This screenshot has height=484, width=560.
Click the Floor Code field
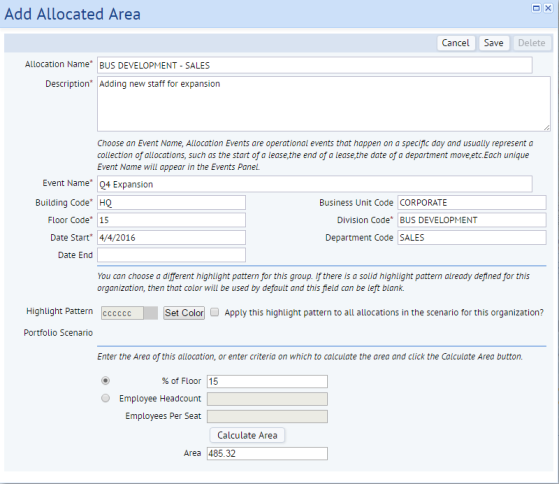click(171, 220)
